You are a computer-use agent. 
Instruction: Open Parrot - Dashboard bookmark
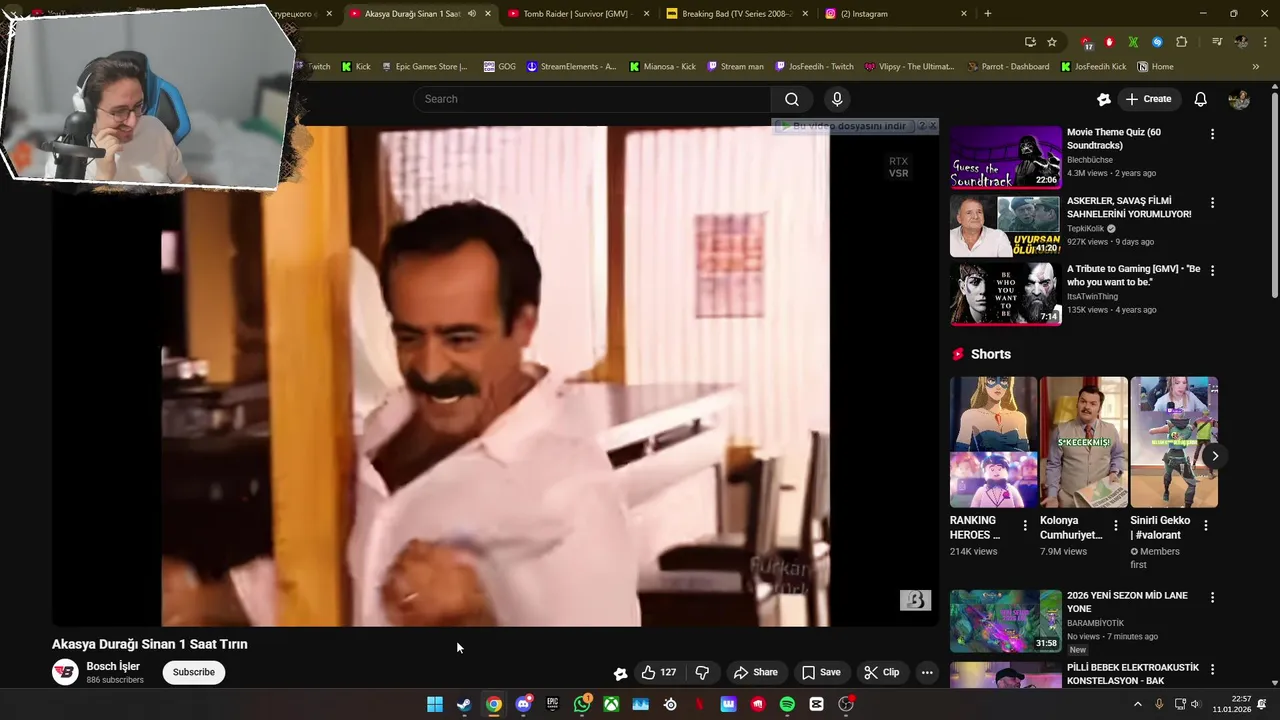coord(1008,67)
